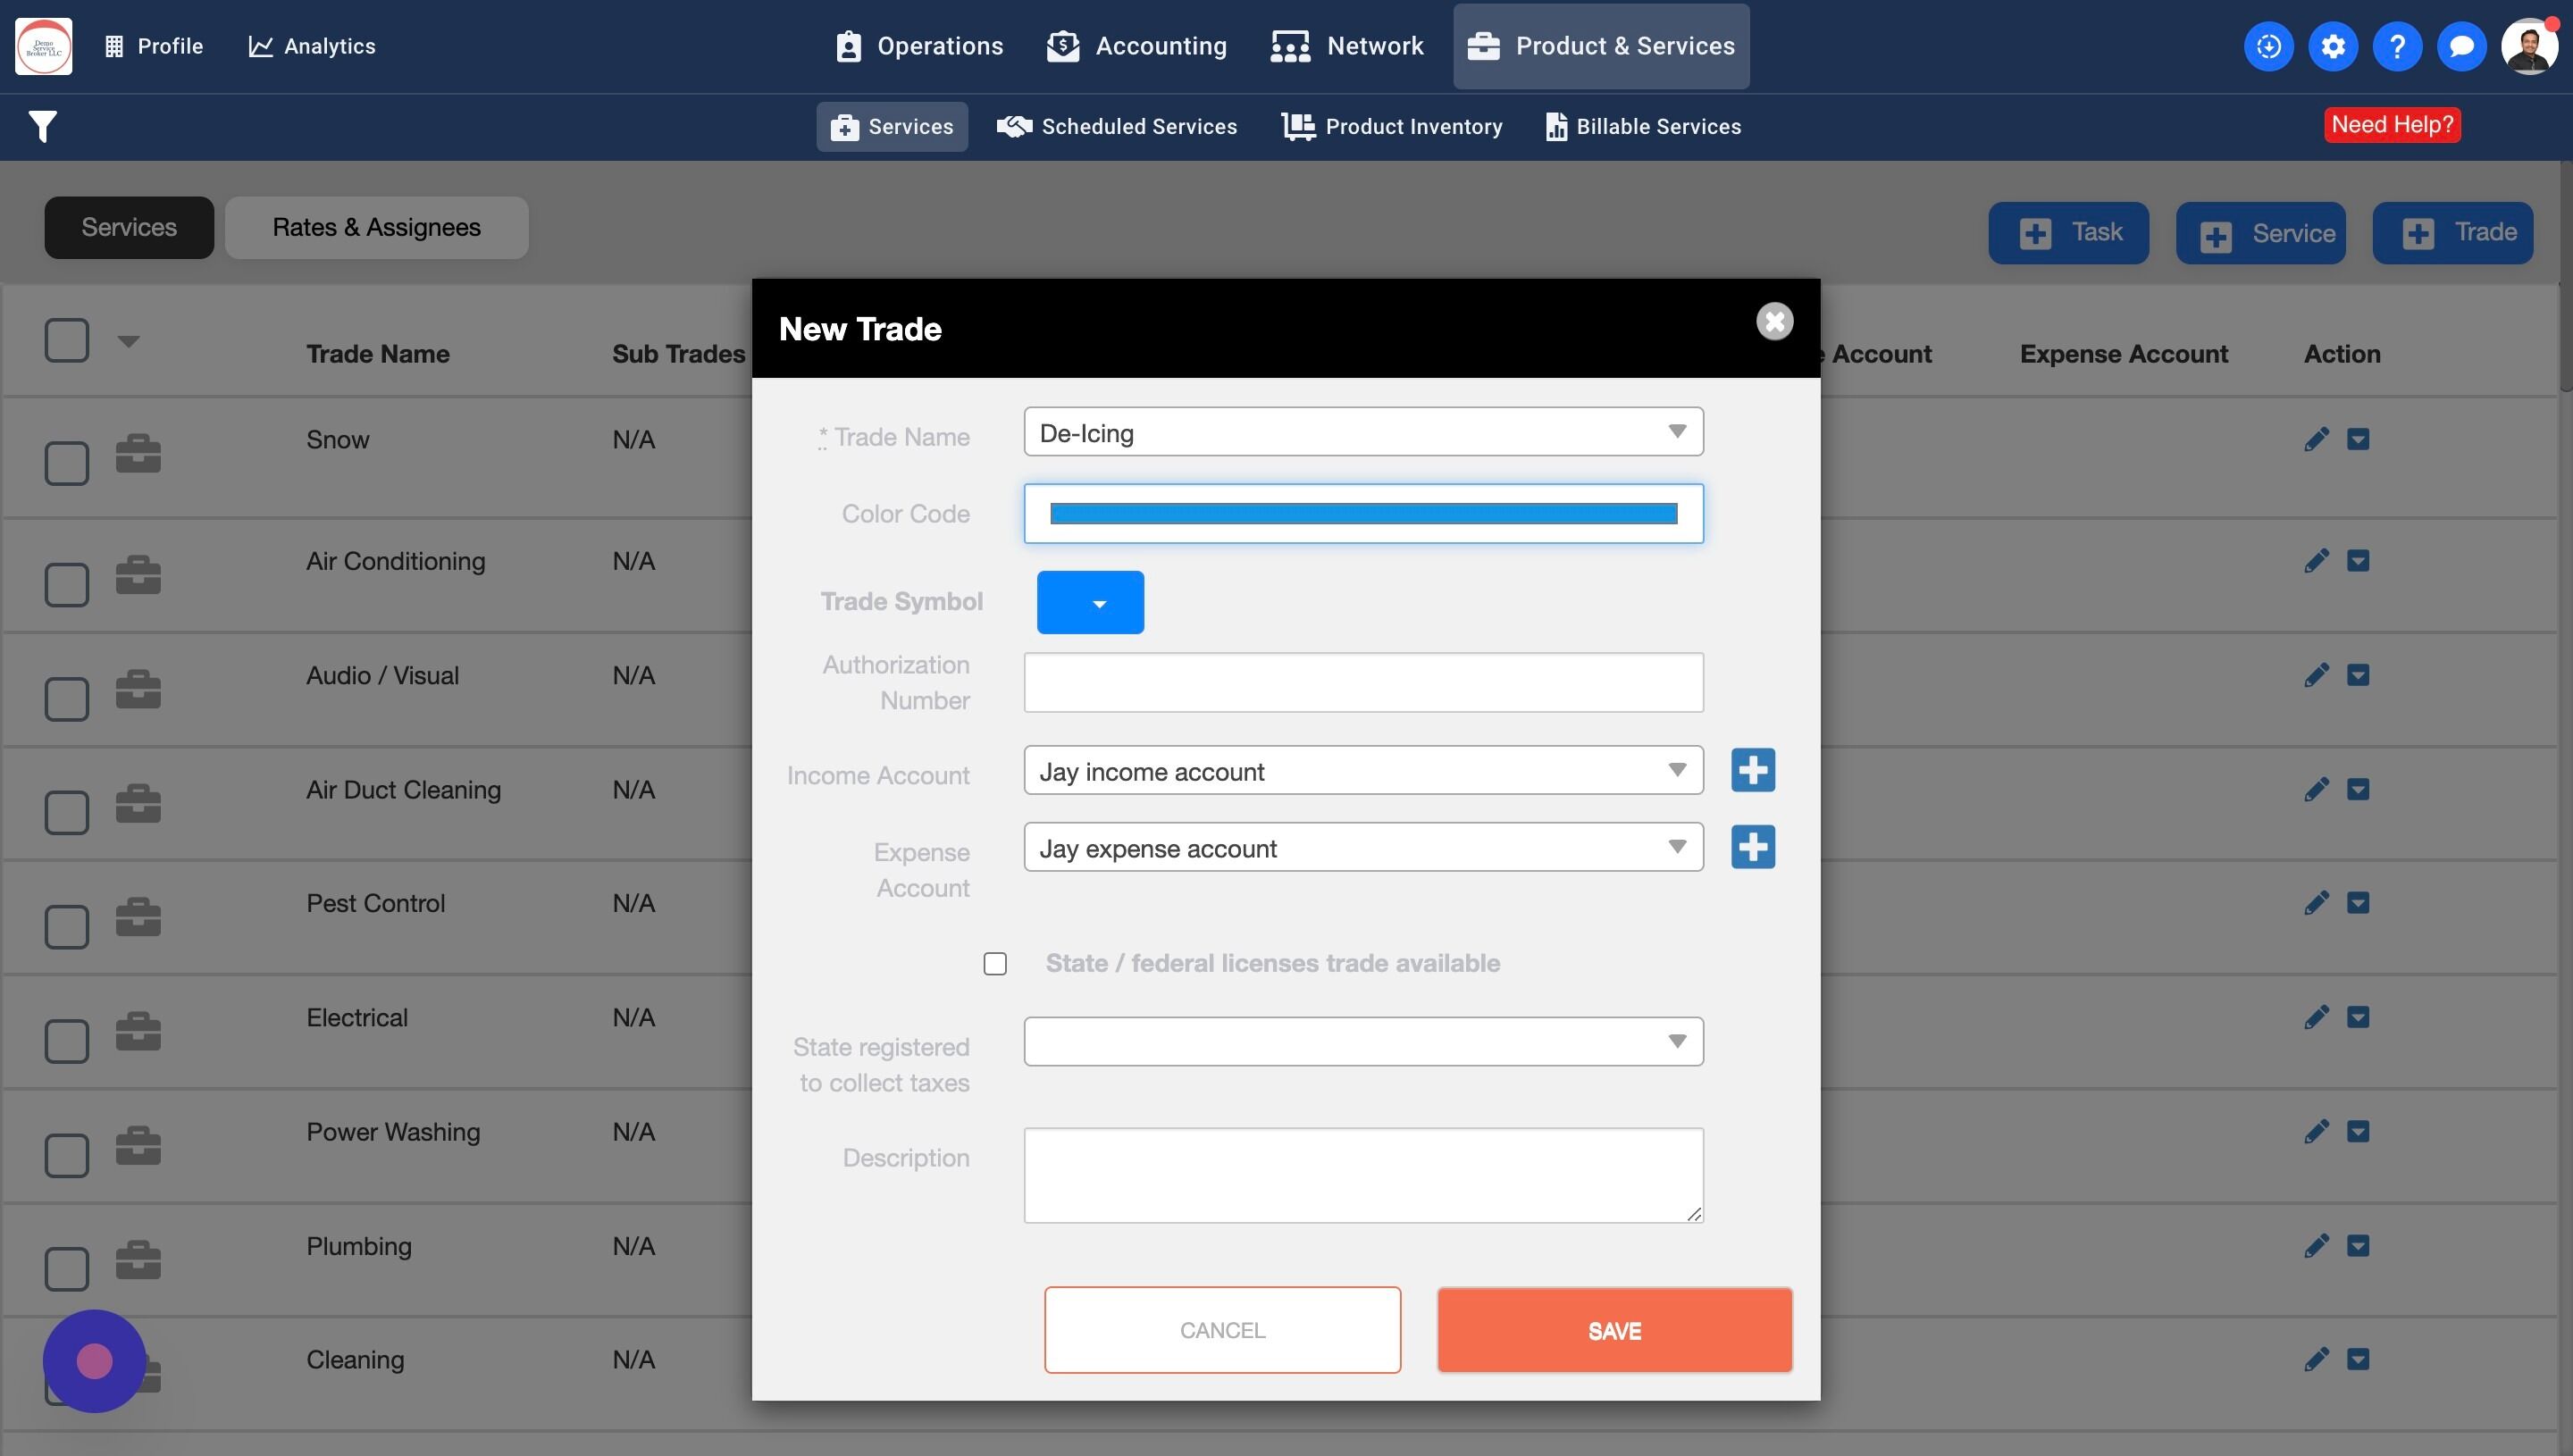2573x1456 pixels.
Task: Check the Snow row checkbox
Action: (67, 463)
